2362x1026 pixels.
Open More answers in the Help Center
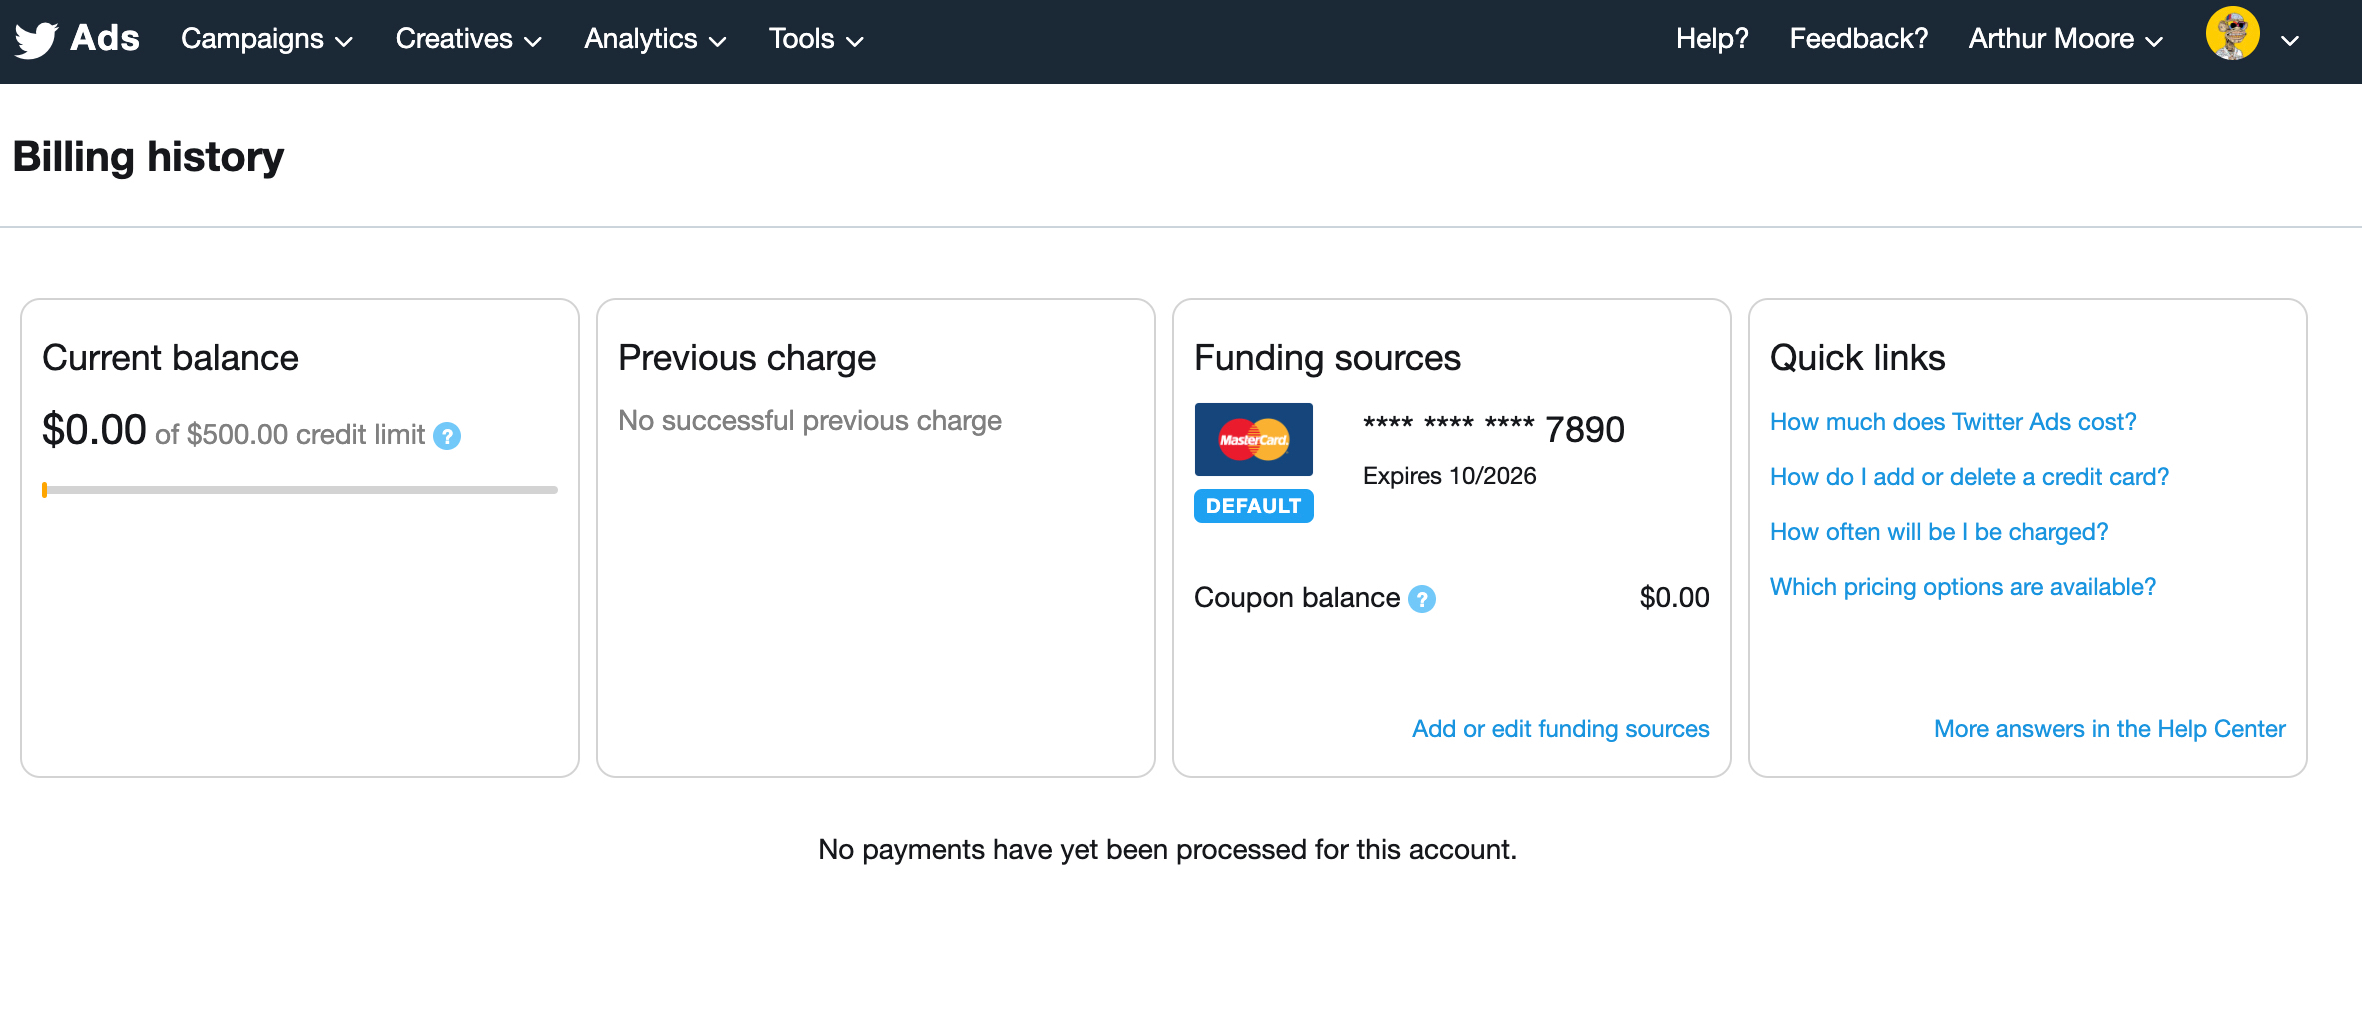coord(2109,729)
